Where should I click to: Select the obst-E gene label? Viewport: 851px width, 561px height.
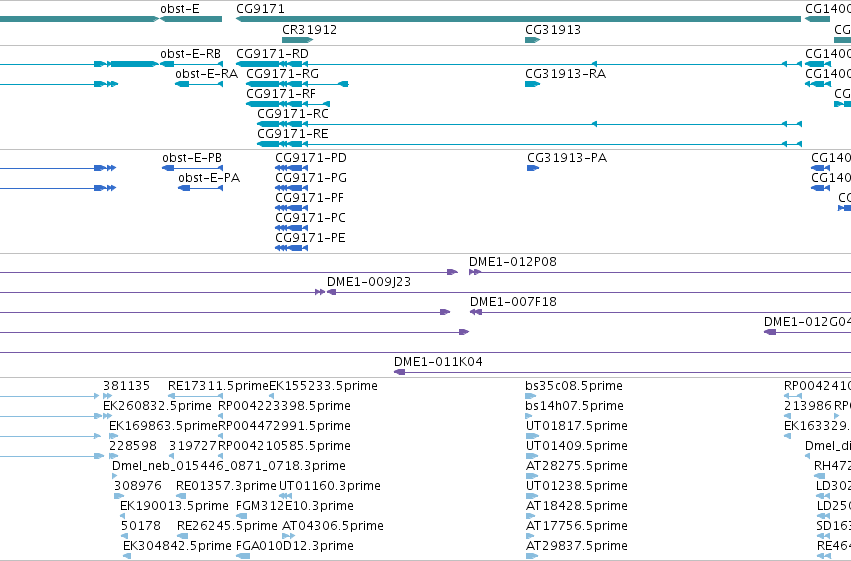pos(180,9)
